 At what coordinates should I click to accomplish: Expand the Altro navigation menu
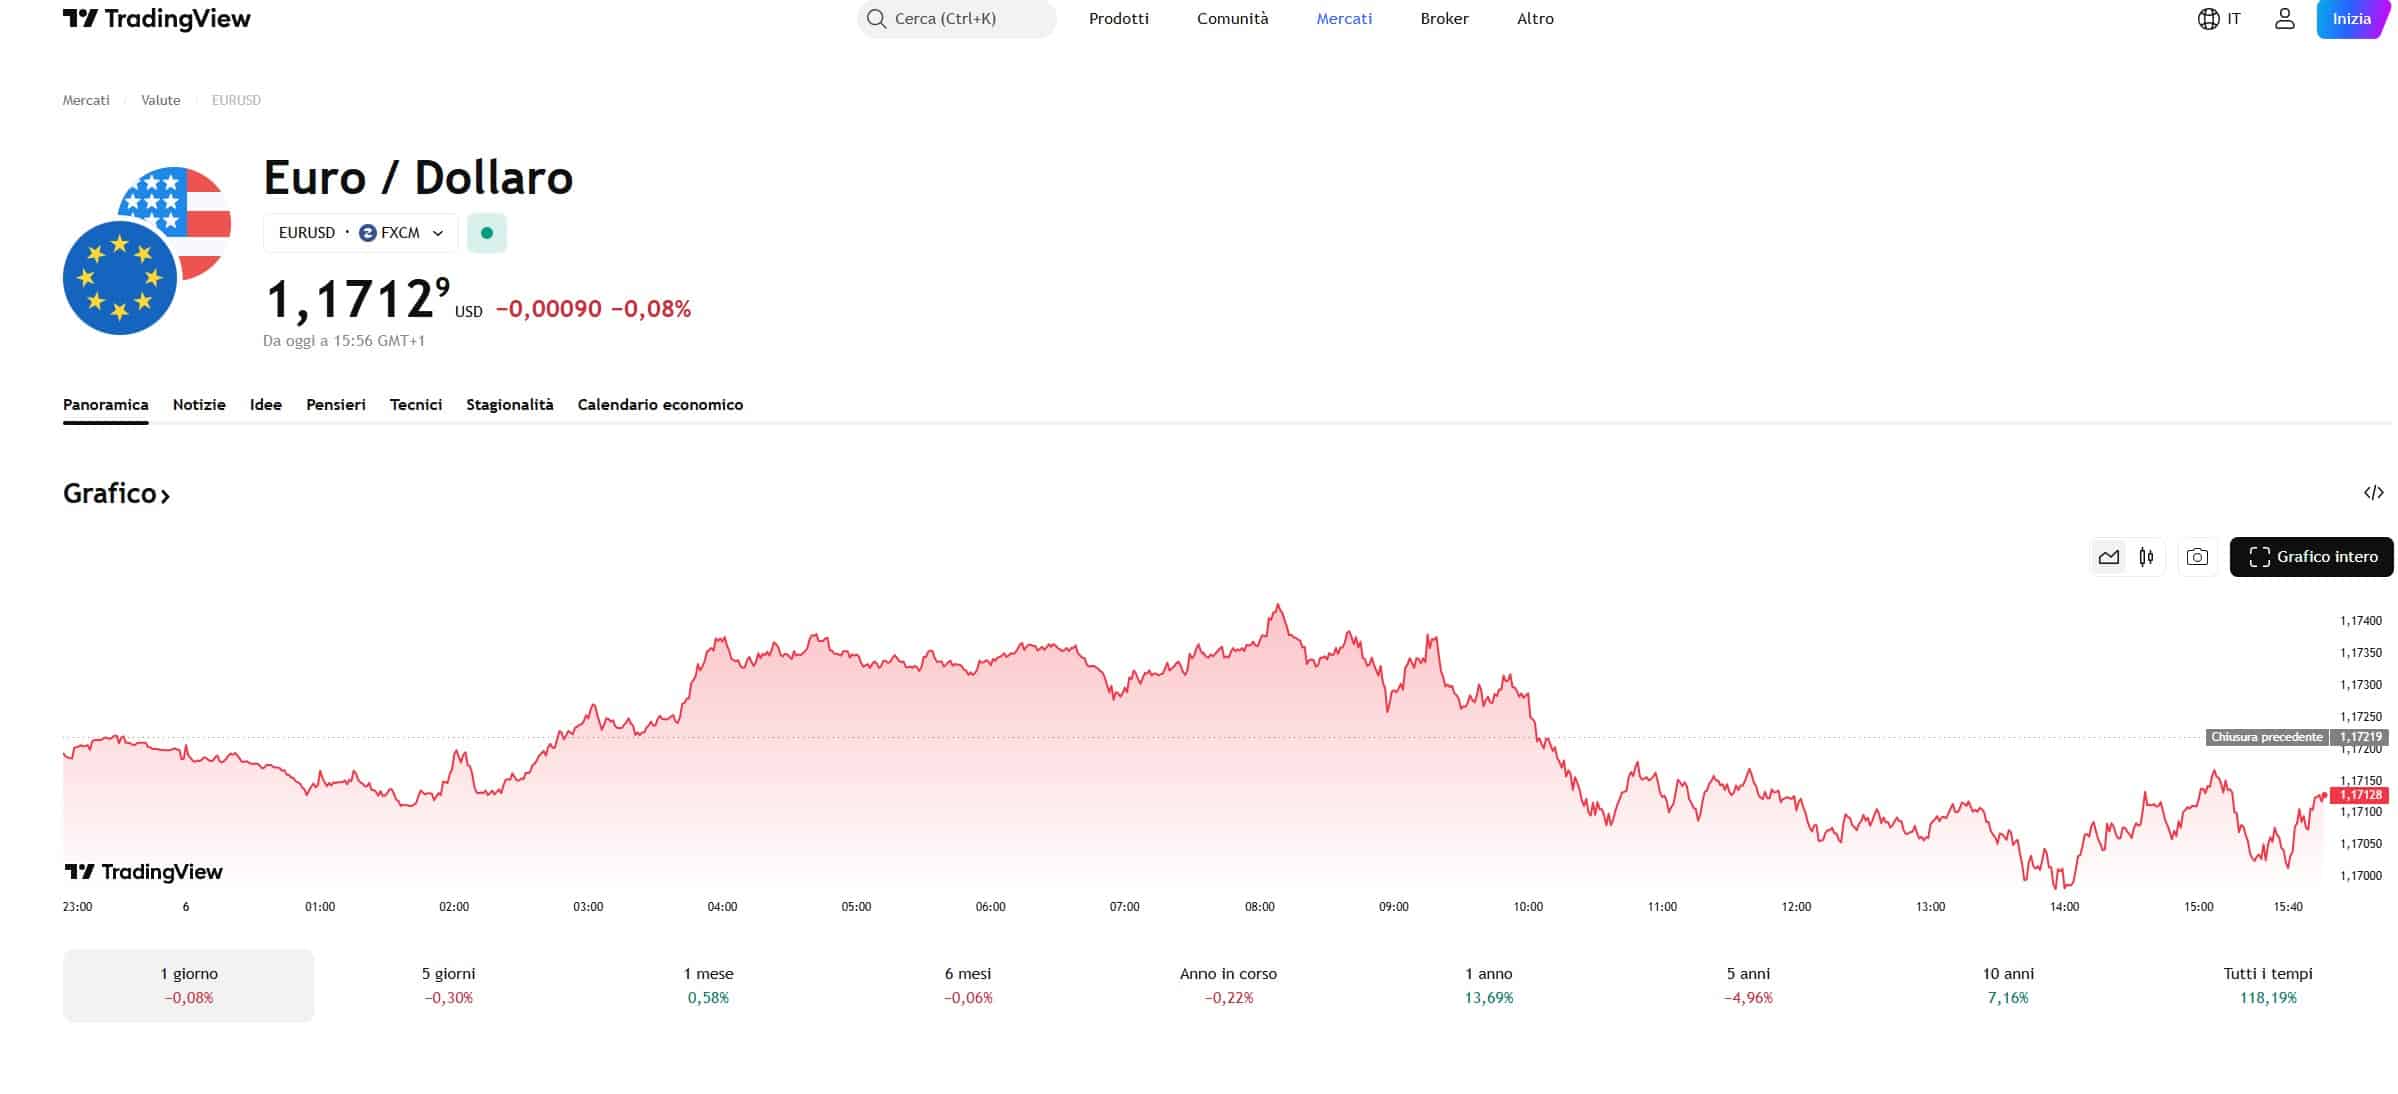click(x=1534, y=18)
